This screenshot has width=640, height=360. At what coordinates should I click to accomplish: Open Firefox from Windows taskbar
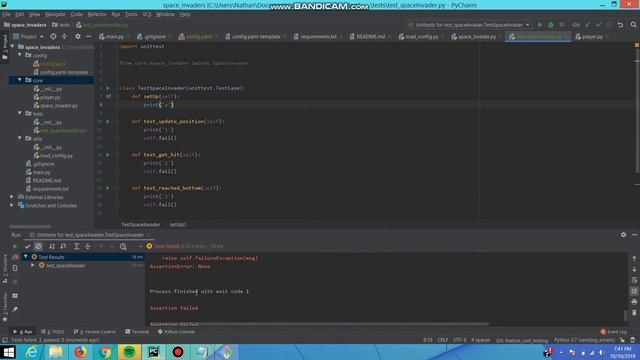pos(80,352)
